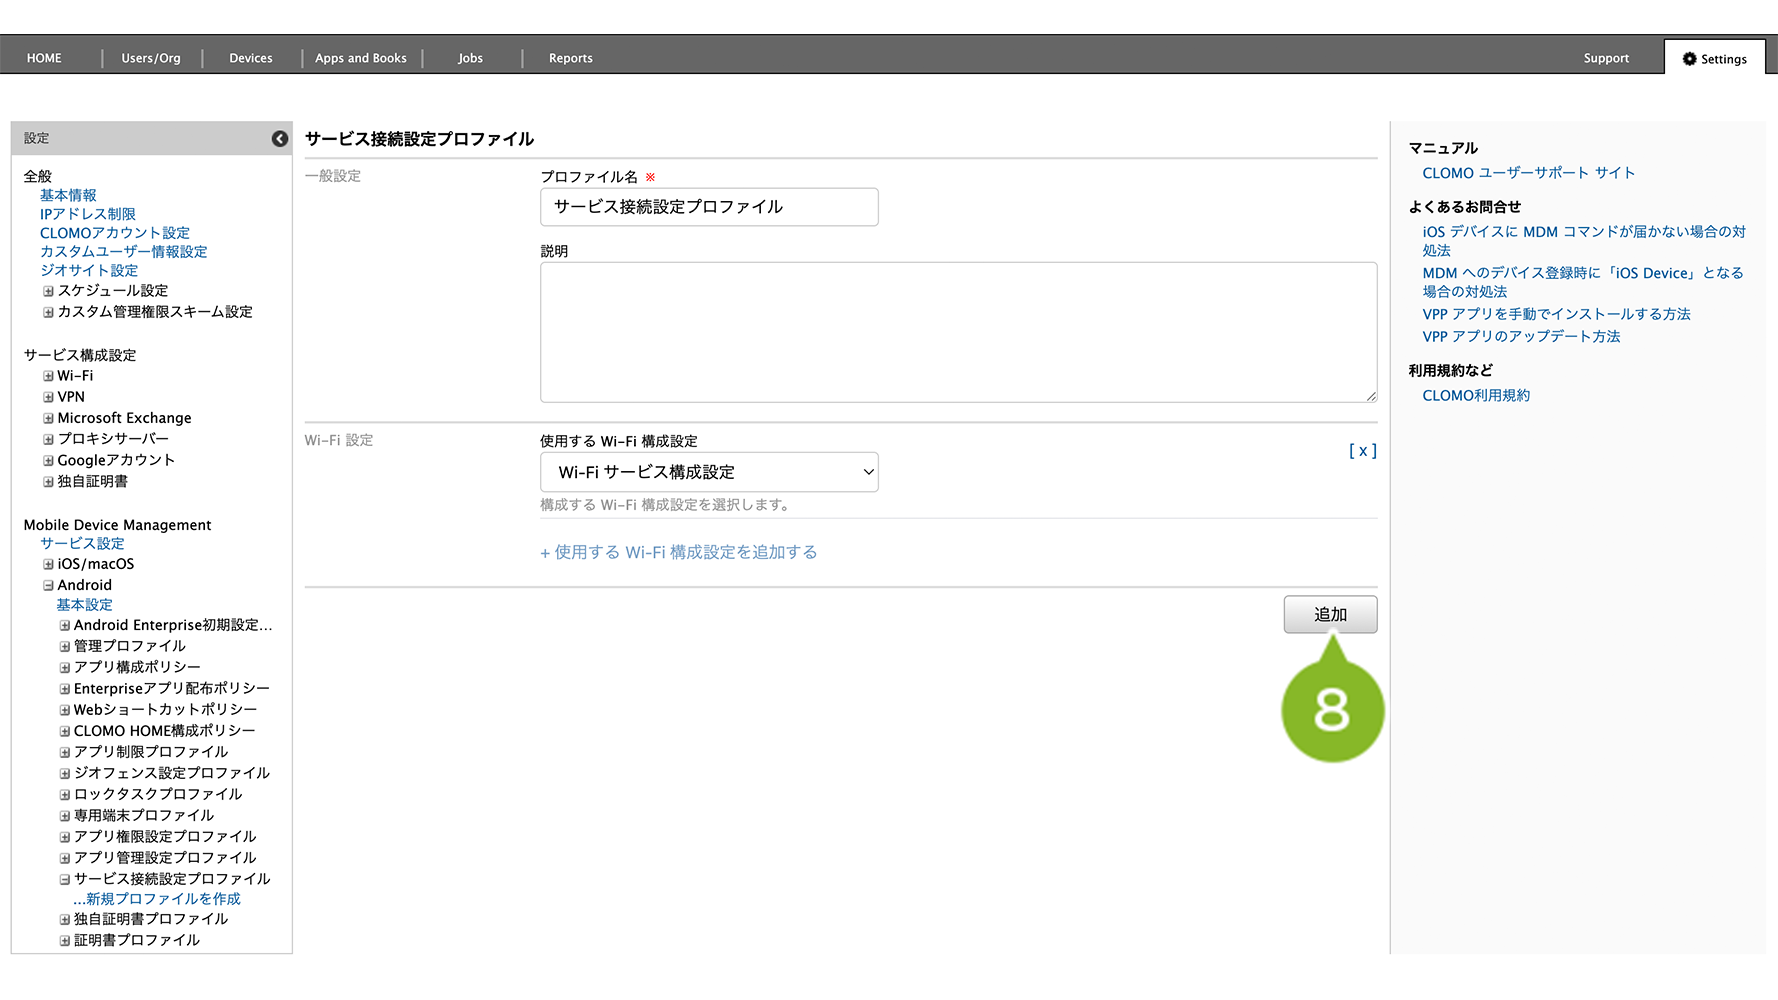1778x1000 pixels.
Task: Expand the VPN tree node
Action: tap(48, 397)
